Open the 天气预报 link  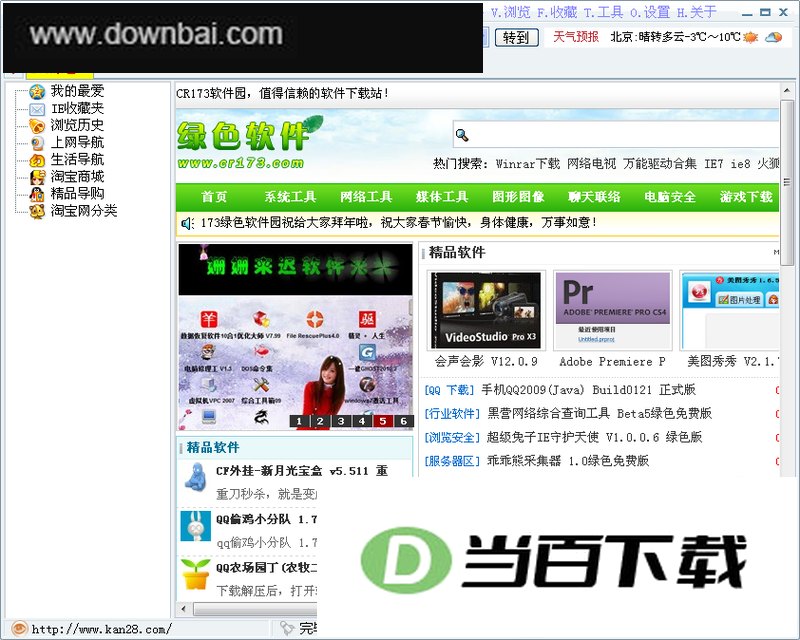576,37
